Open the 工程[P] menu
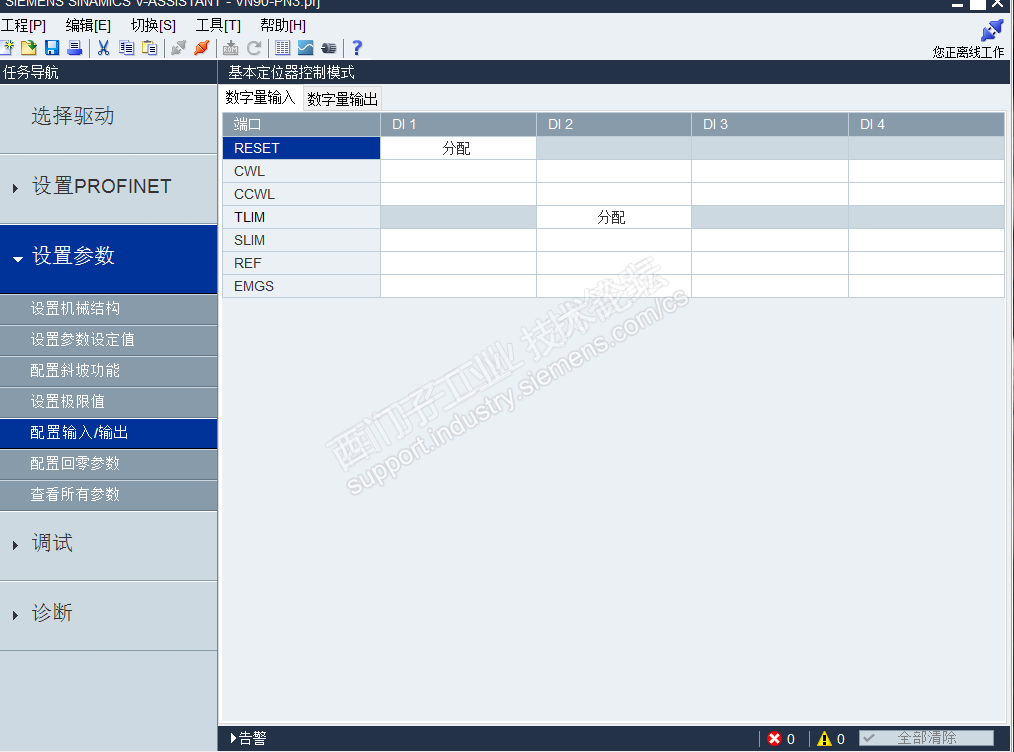 point(23,25)
